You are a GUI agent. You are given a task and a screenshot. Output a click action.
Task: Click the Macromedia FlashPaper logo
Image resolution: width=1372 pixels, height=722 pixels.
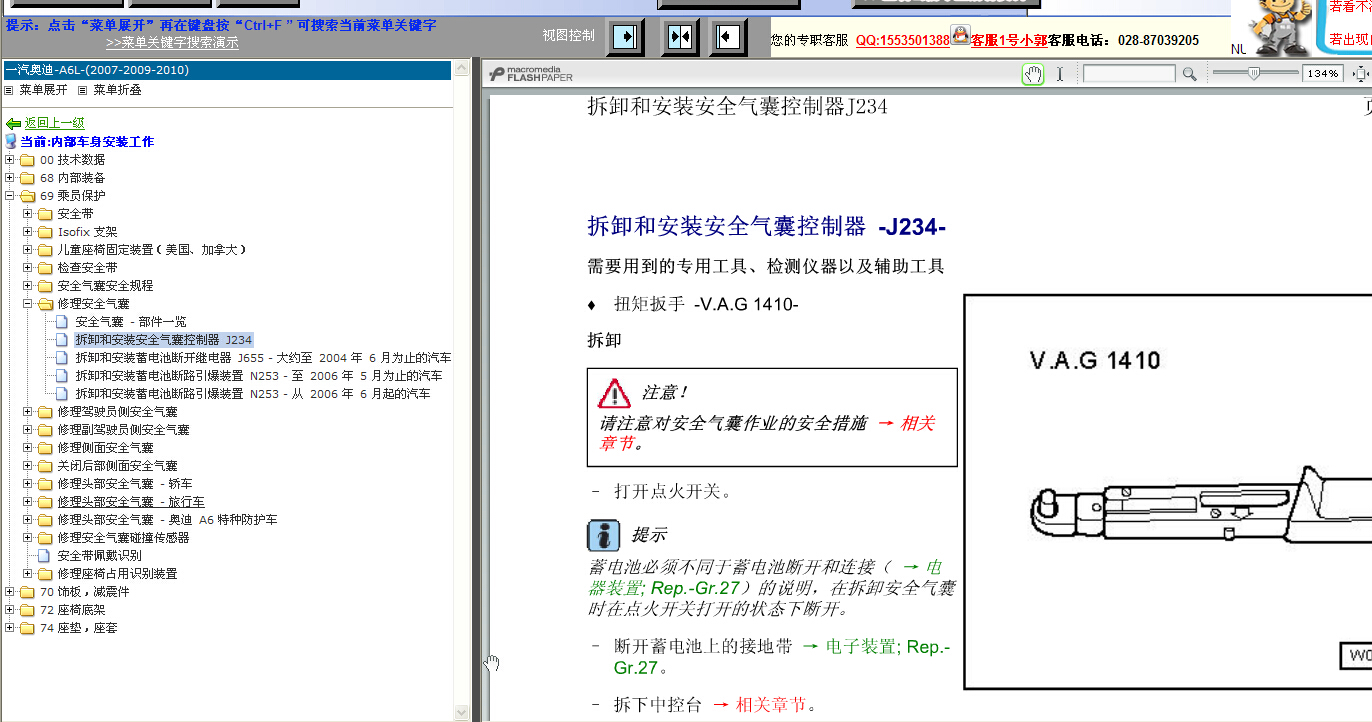coord(531,74)
